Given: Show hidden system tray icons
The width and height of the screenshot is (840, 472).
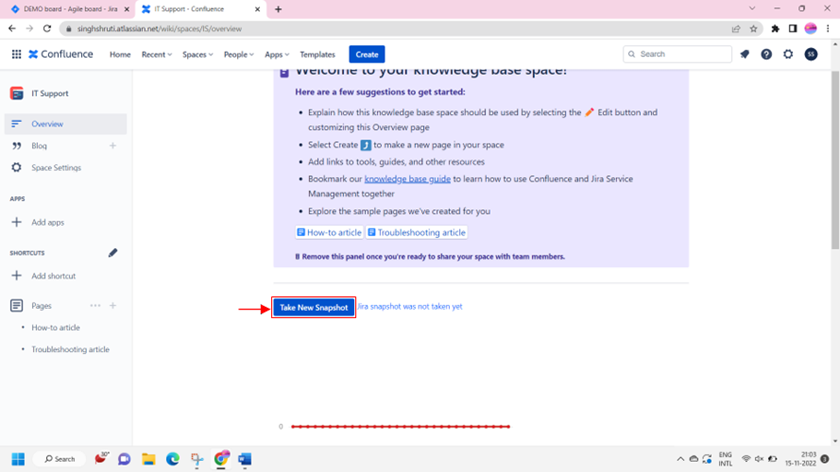Looking at the screenshot, I should [x=680, y=459].
